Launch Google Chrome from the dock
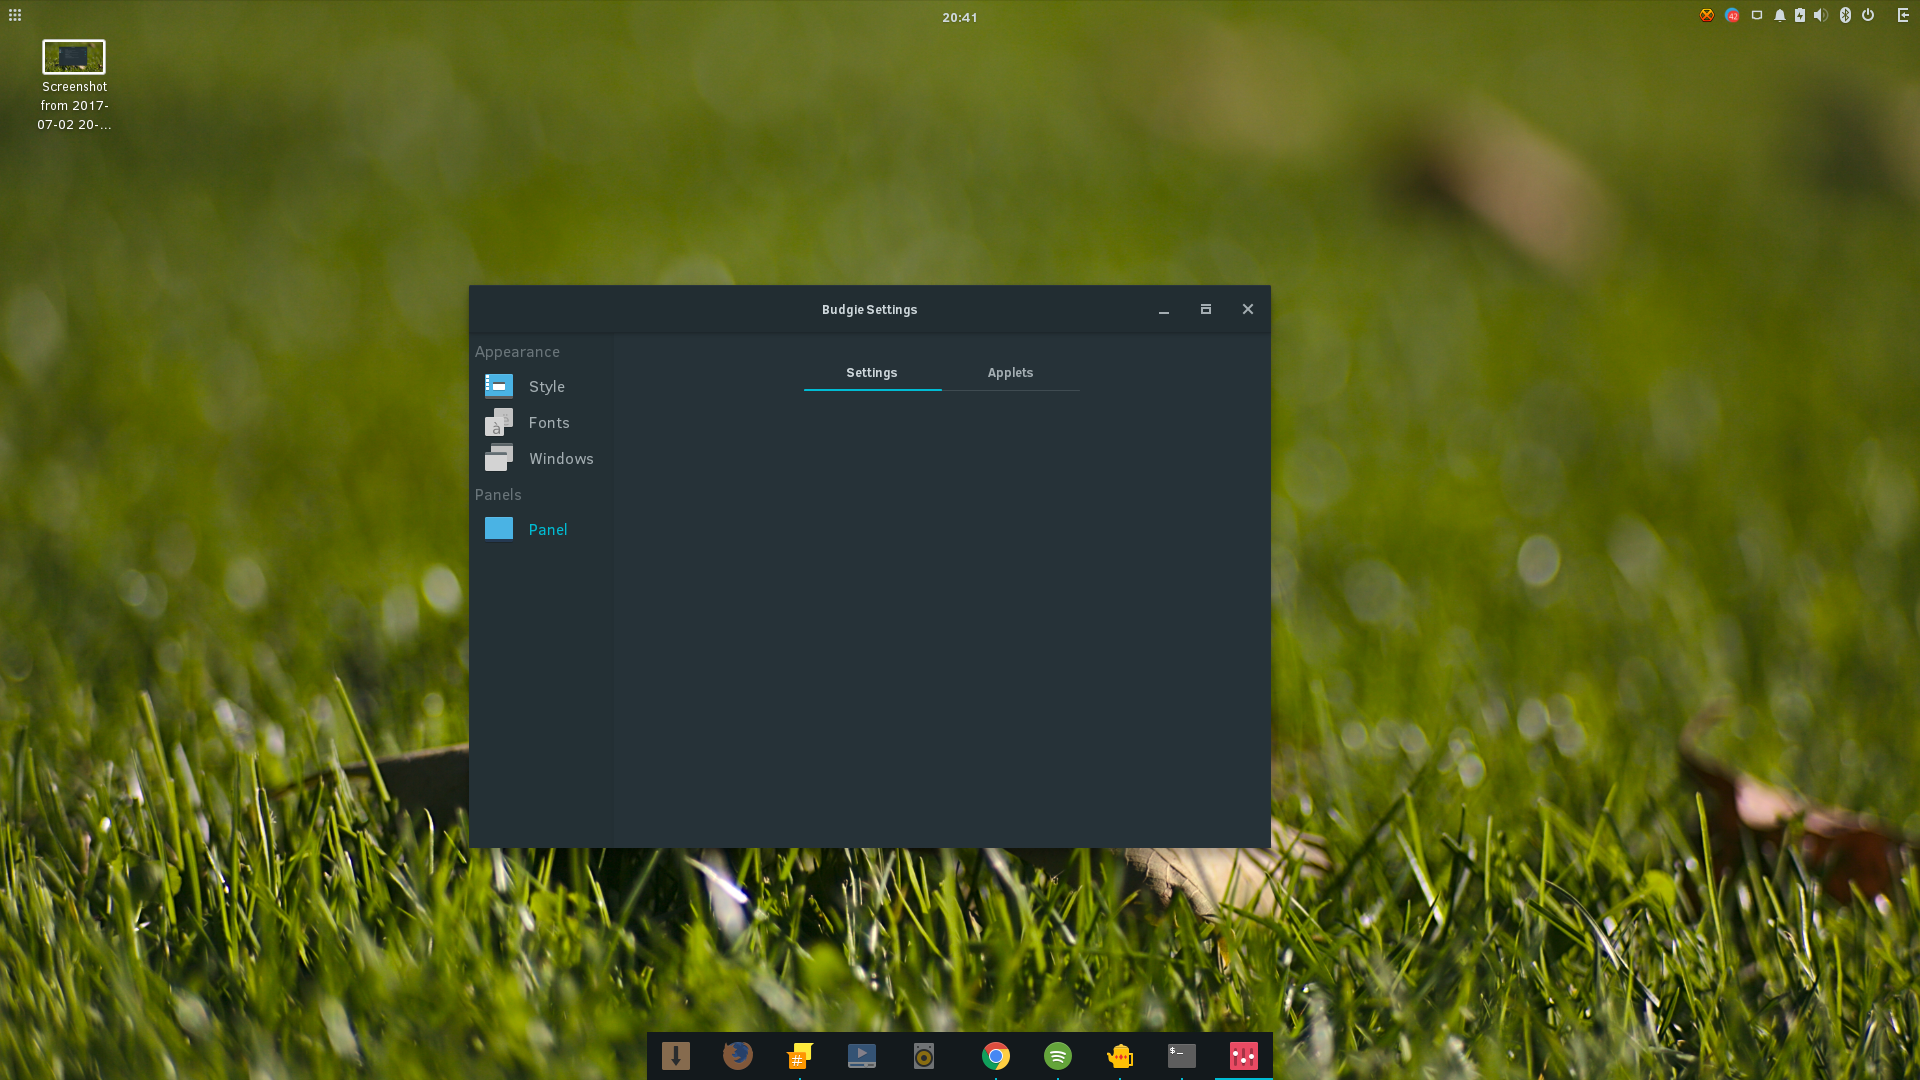Viewport: 1920px width, 1080px height. 996,1056
